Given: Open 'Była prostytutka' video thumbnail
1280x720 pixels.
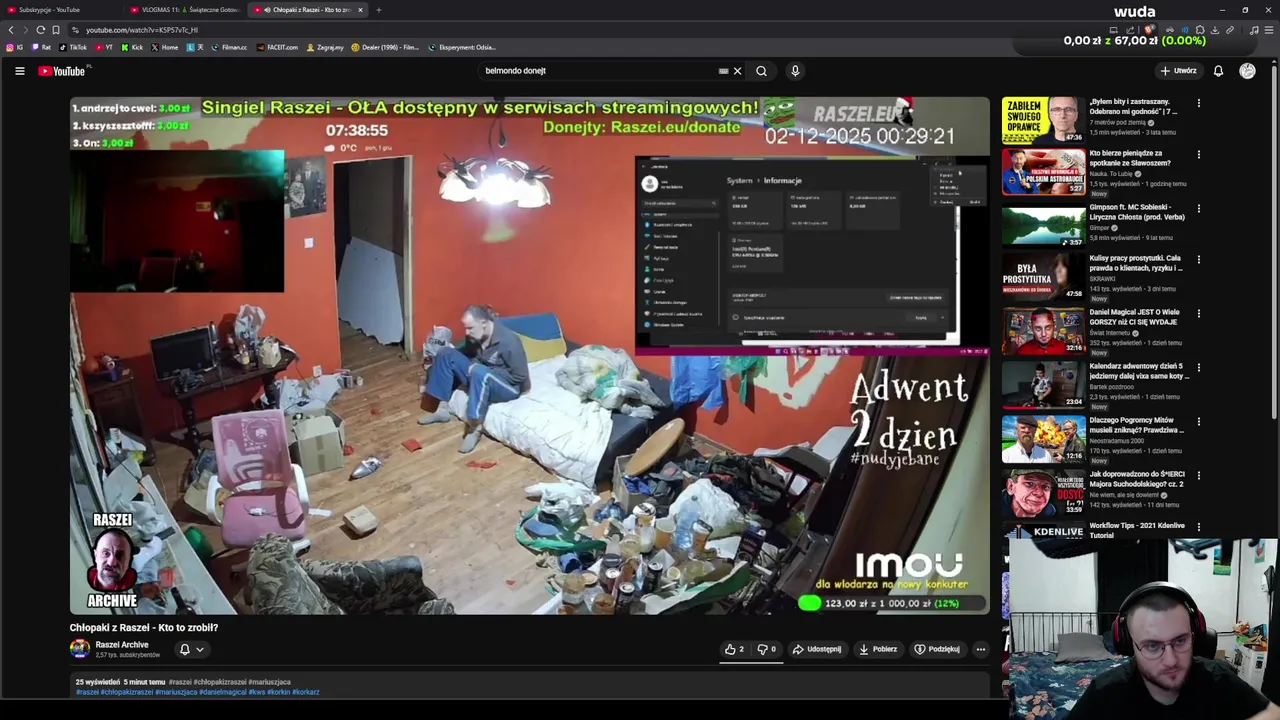Looking at the screenshot, I should click(x=1043, y=277).
